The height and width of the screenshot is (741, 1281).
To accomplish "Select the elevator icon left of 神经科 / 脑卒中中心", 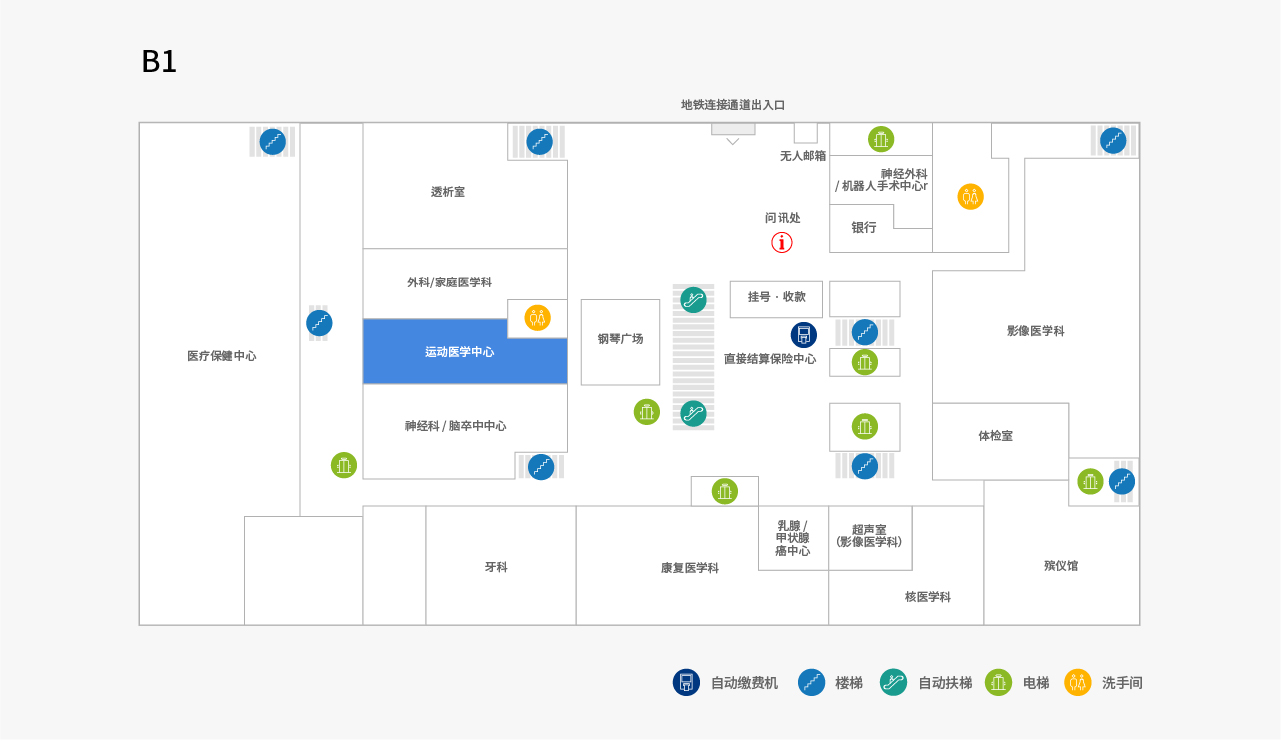I will point(344,465).
